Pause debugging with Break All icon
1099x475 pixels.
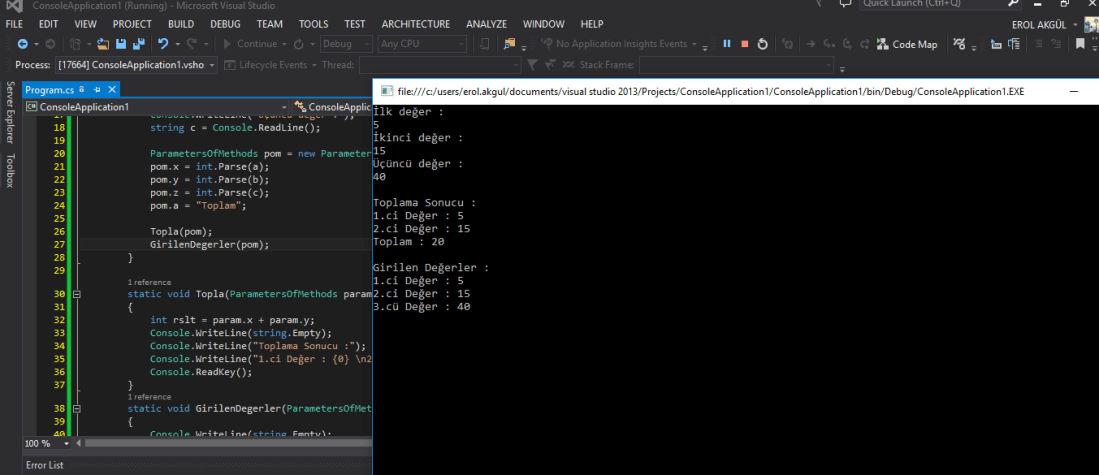pyautogui.click(x=727, y=44)
